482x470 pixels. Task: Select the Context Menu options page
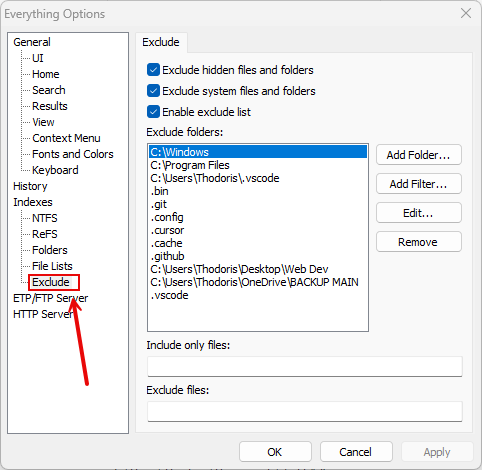coord(66,138)
